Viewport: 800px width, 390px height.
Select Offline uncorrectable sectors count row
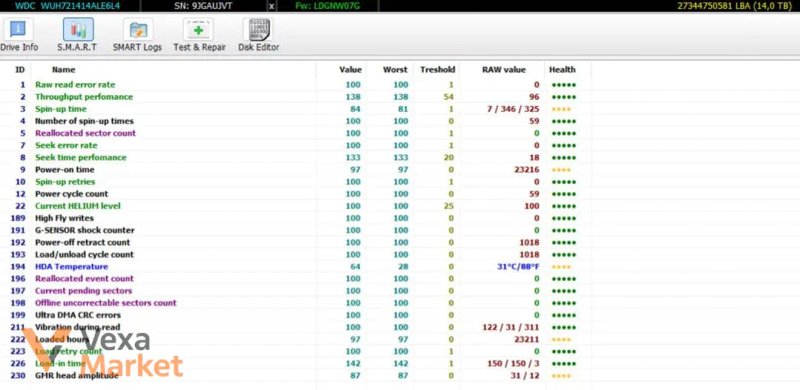click(106, 303)
